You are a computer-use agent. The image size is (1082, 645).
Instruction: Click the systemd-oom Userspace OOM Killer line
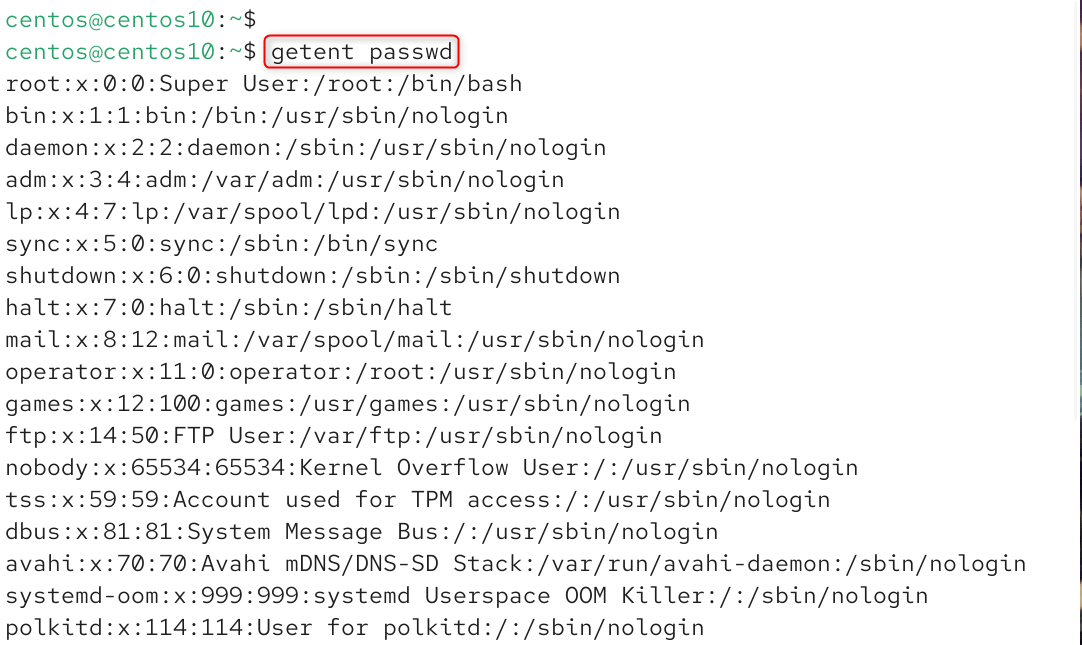click(466, 596)
